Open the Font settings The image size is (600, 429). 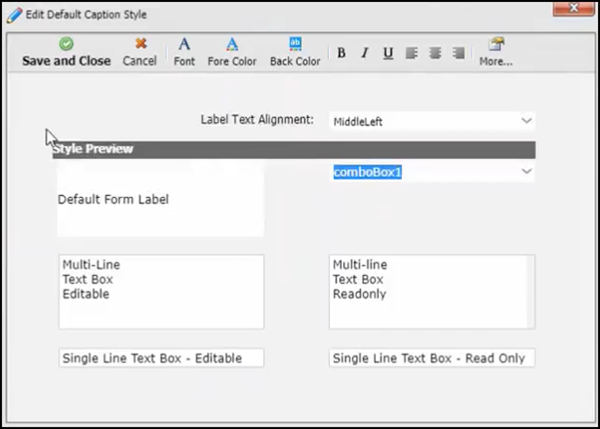pyautogui.click(x=184, y=52)
